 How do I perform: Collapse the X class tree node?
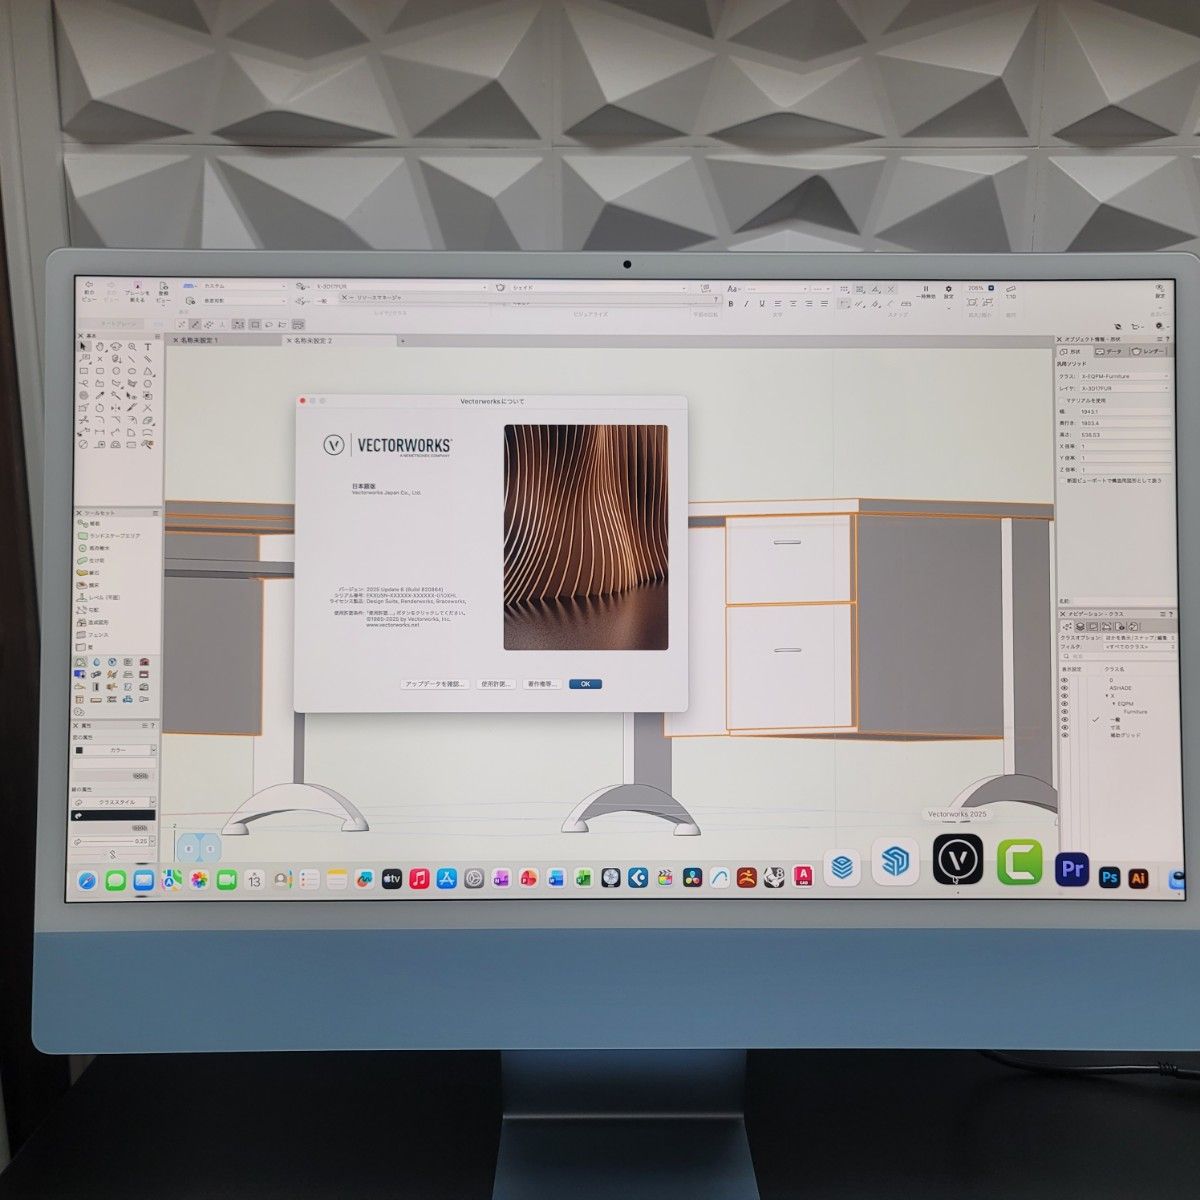1107,696
